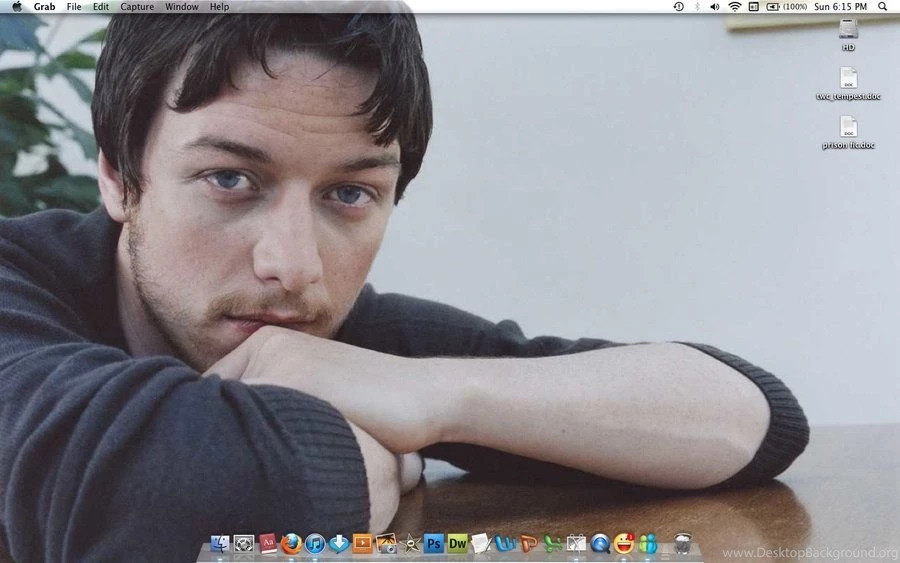Open the paper-and-pen text editor Dock icon
Image resolution: width=900 pixels, height=563 pixels.
(x=481, y=543)
